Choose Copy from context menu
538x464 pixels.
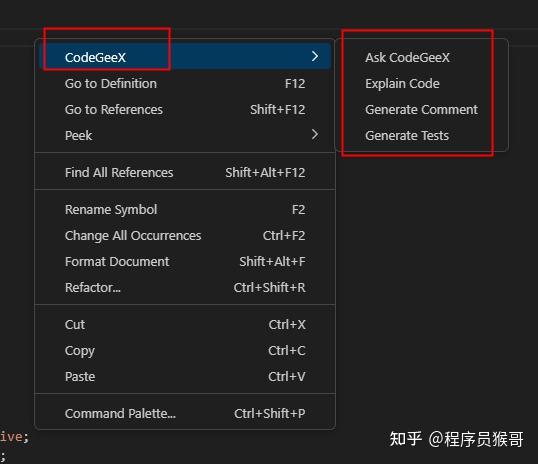pyautogui.click(x=185, y=350)
